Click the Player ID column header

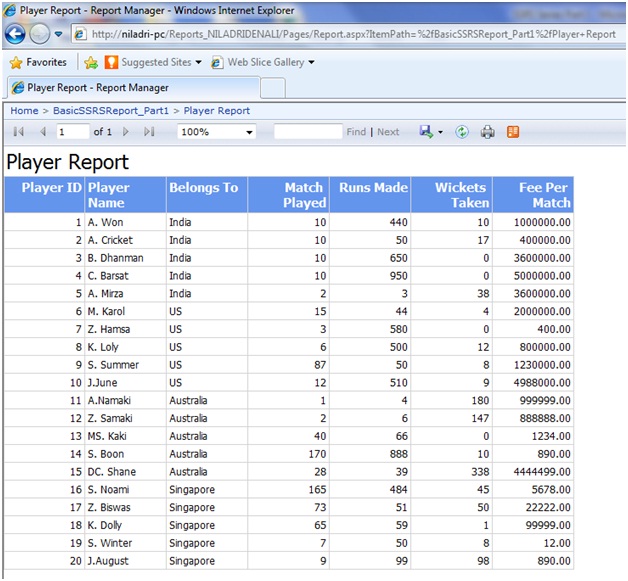click(44, 195)
